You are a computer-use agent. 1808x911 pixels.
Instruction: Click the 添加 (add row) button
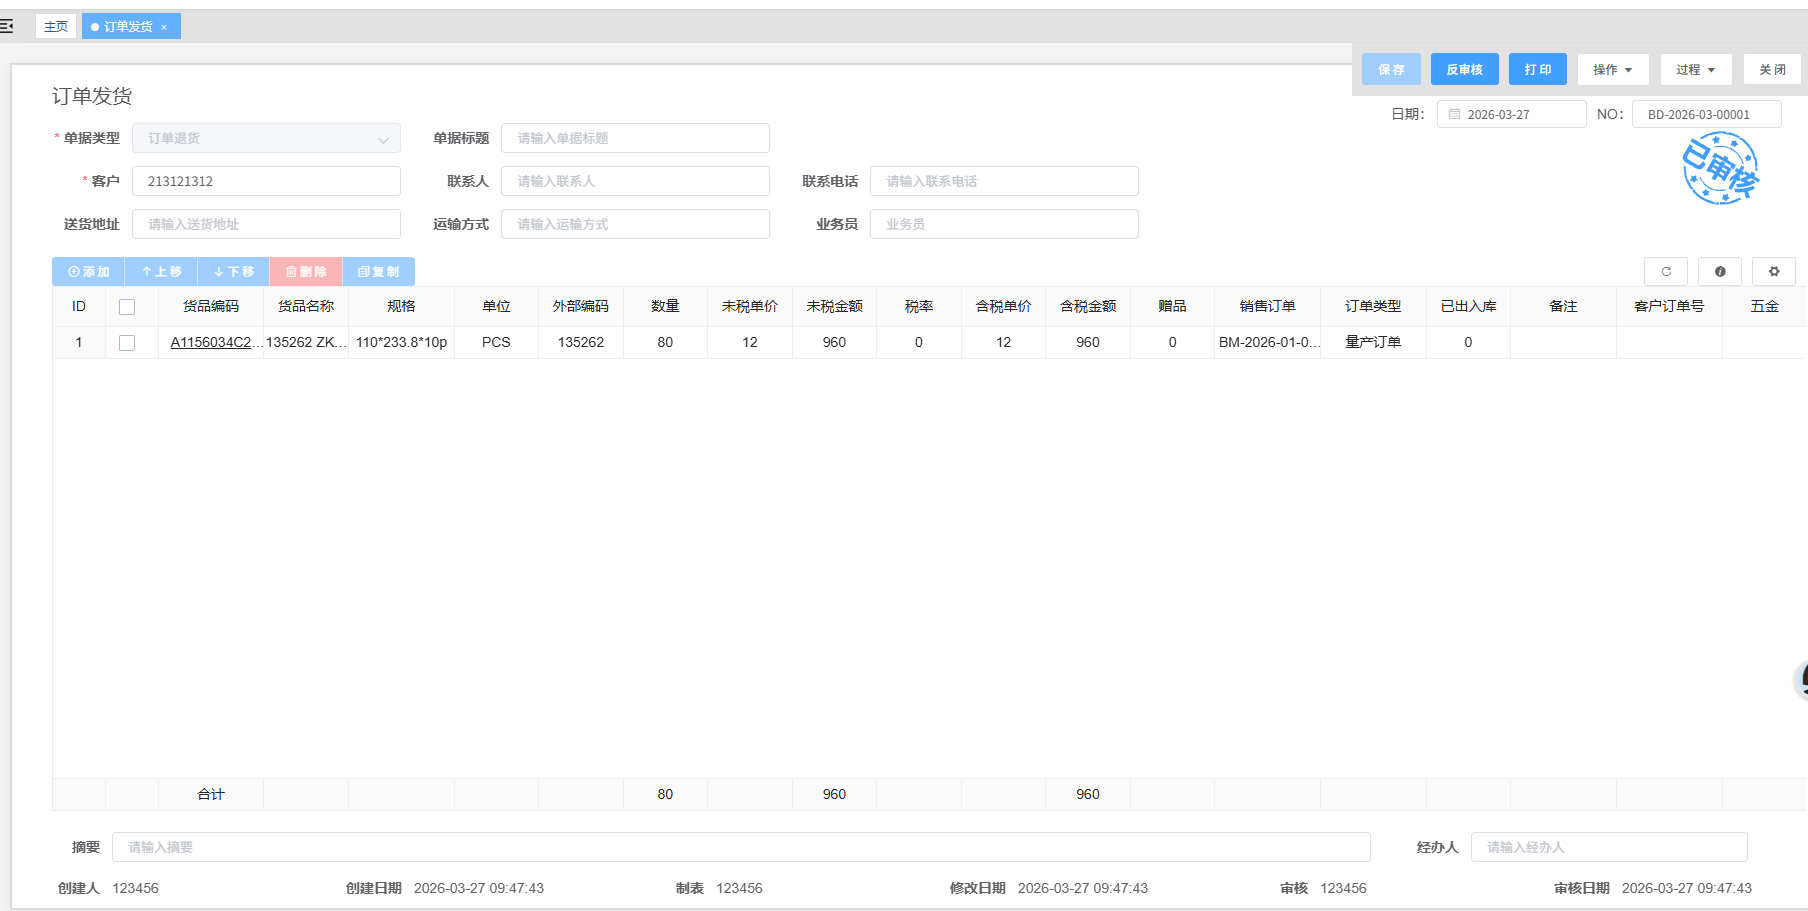click(x=88, y=271)
